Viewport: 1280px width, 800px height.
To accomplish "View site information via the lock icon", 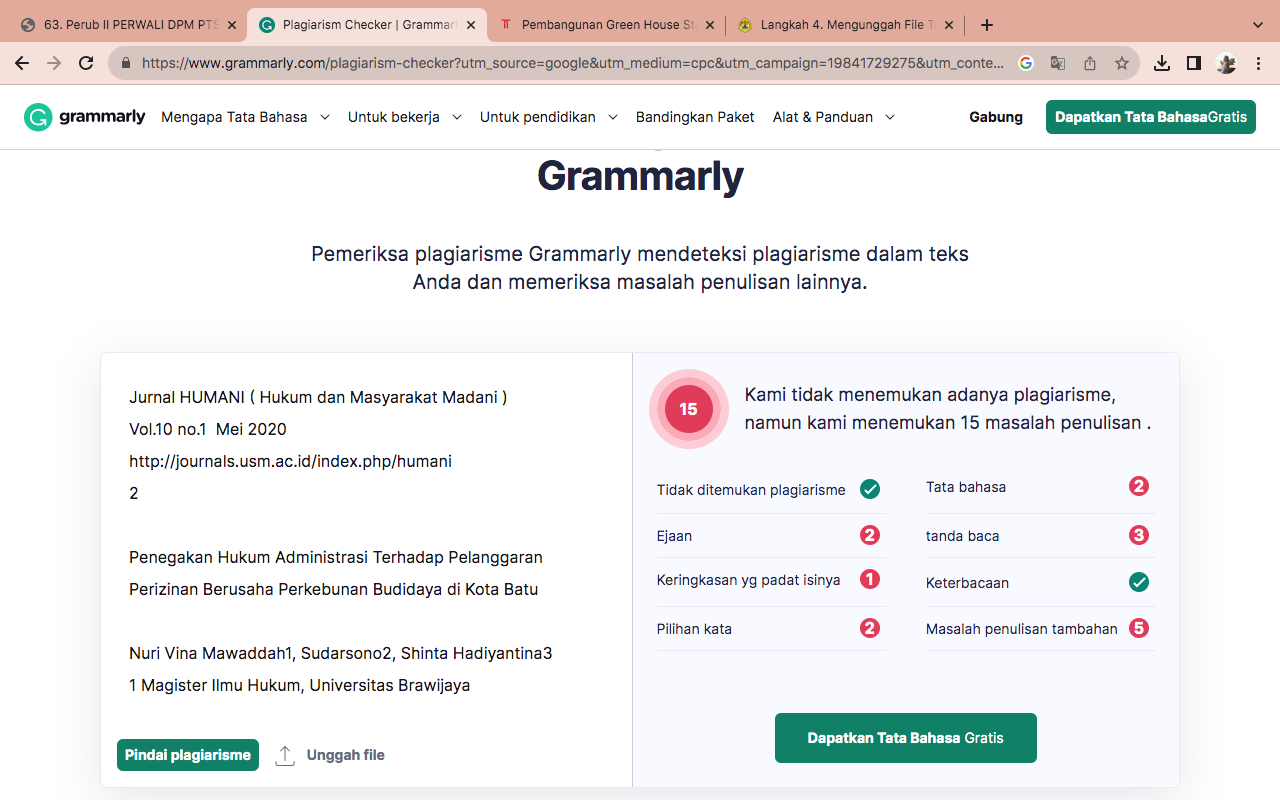I will [126, 63].
